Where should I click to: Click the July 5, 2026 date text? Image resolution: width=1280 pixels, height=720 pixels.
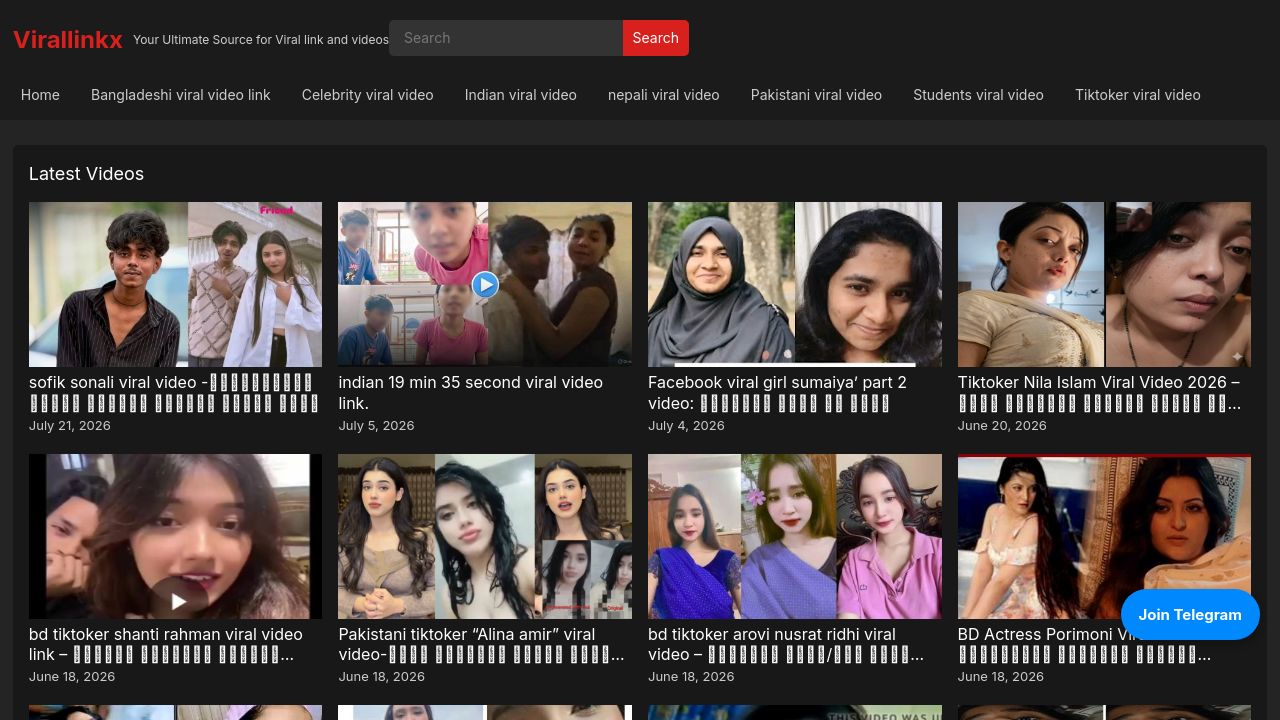click(376, 425)
